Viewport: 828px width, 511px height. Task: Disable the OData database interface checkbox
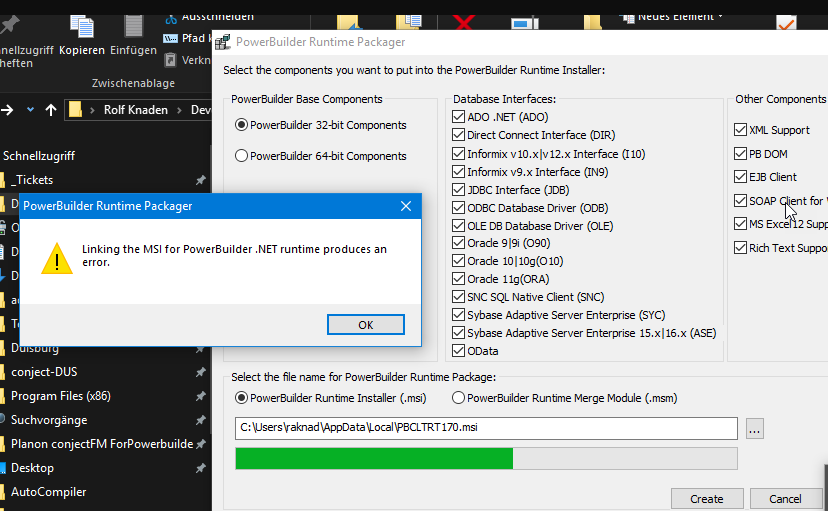459,351
